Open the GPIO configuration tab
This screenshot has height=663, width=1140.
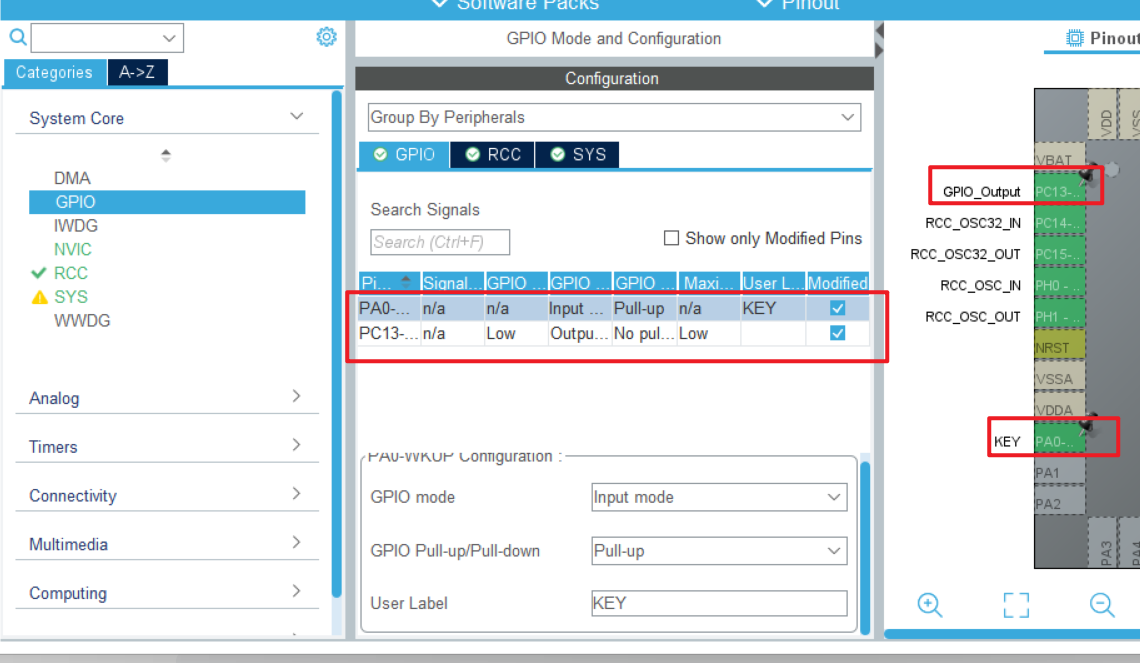click(404, 154)
